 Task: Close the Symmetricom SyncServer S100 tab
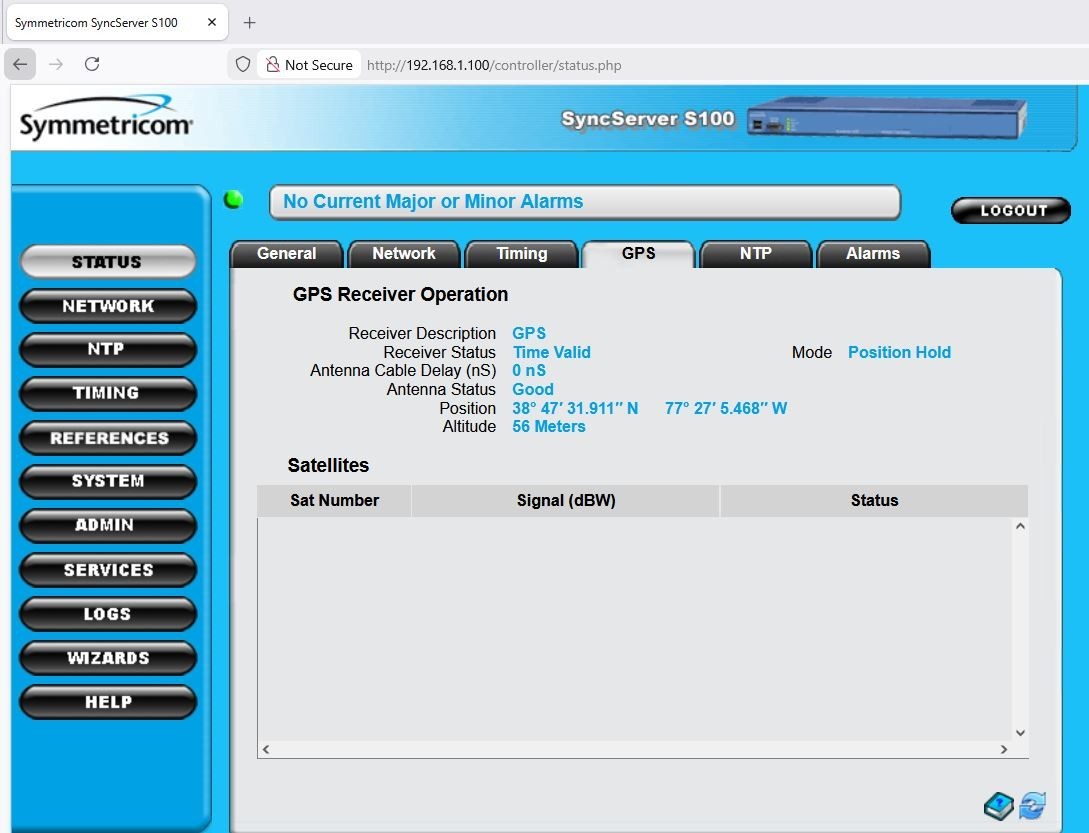click(x=212, y=22)
